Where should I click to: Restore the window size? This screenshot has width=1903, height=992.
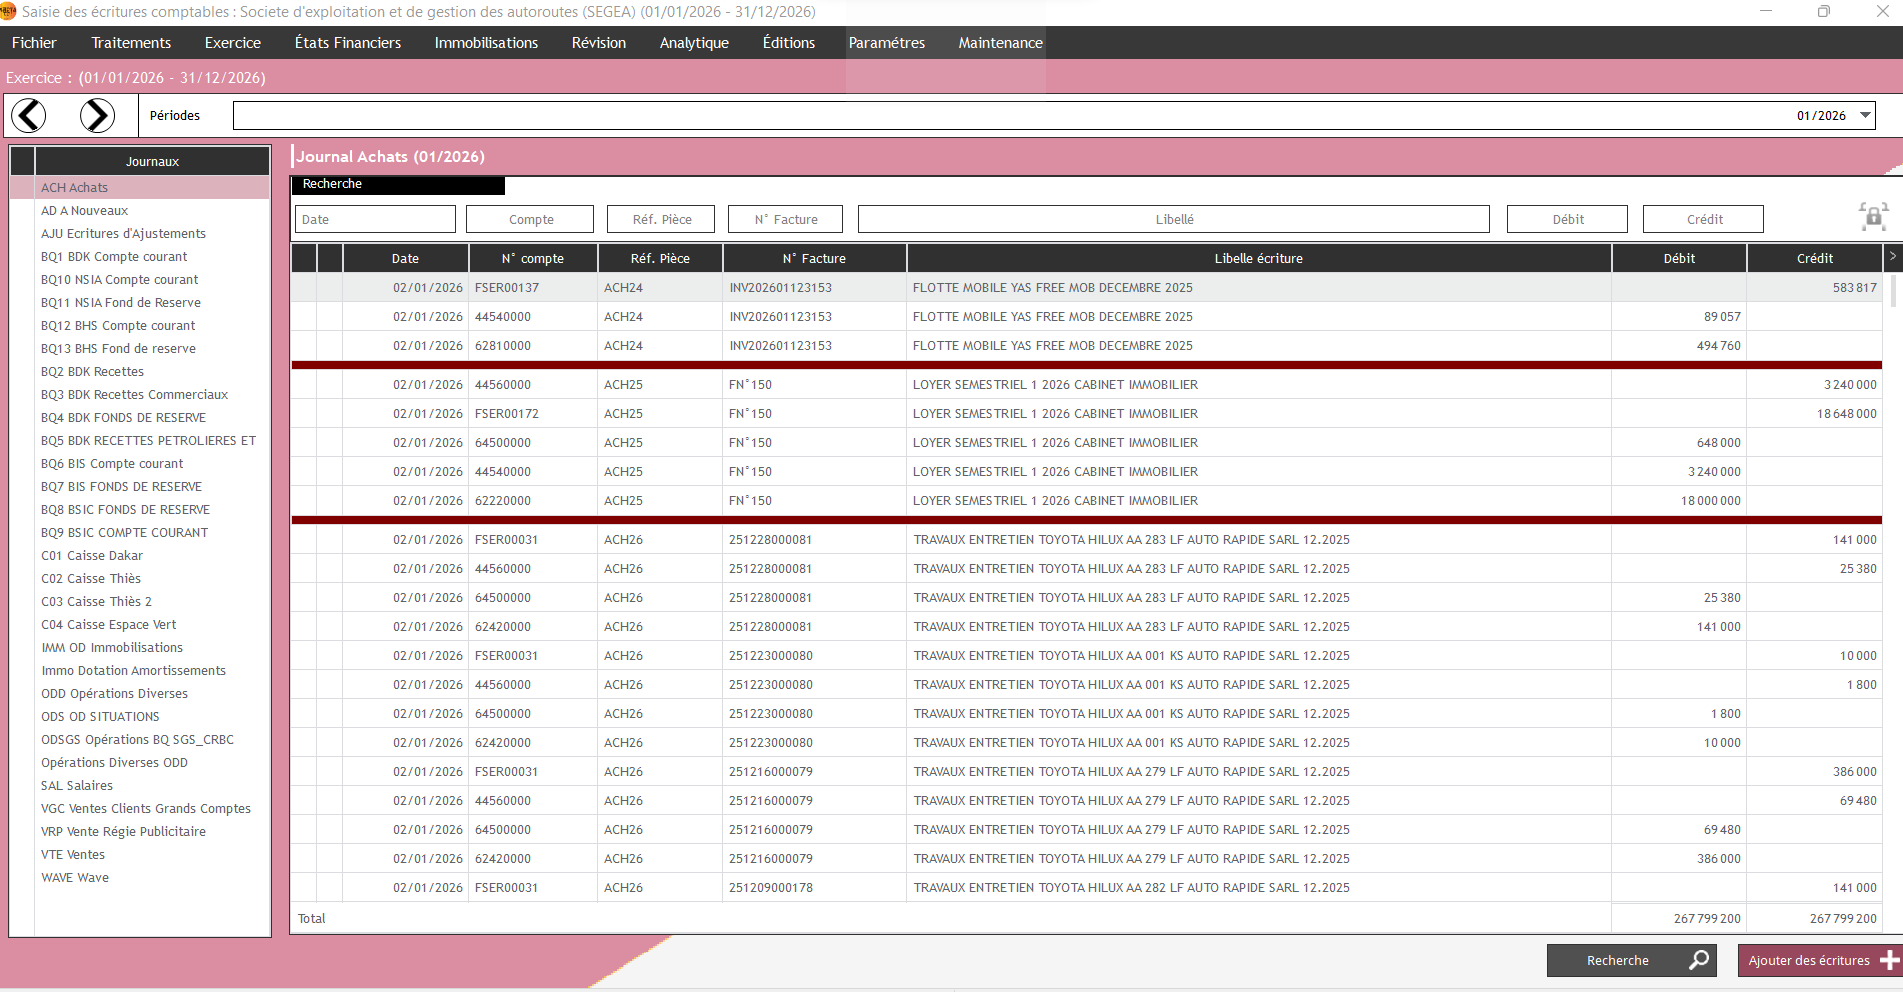point(1823,12)
